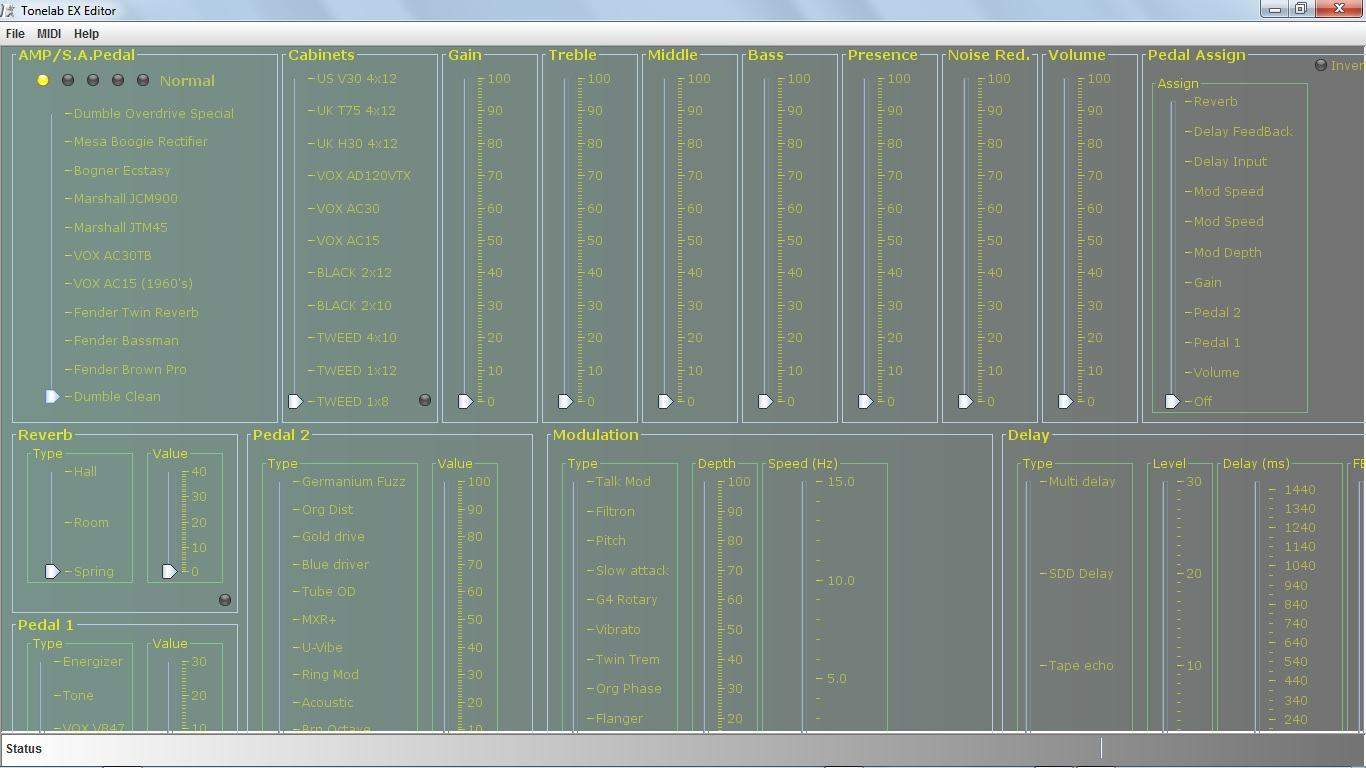Open the MIDI menu
1366x768 pixels.
[x=49, y=34]
